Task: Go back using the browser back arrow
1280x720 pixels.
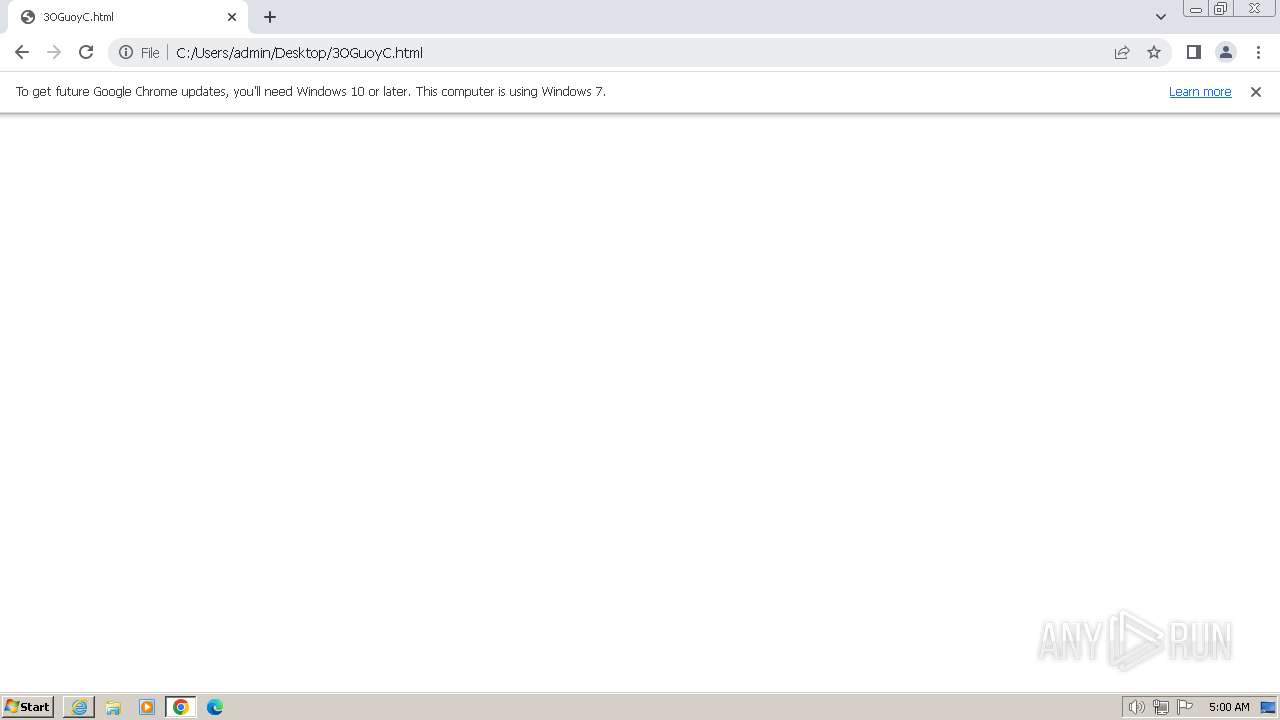Action: (22, 52)
